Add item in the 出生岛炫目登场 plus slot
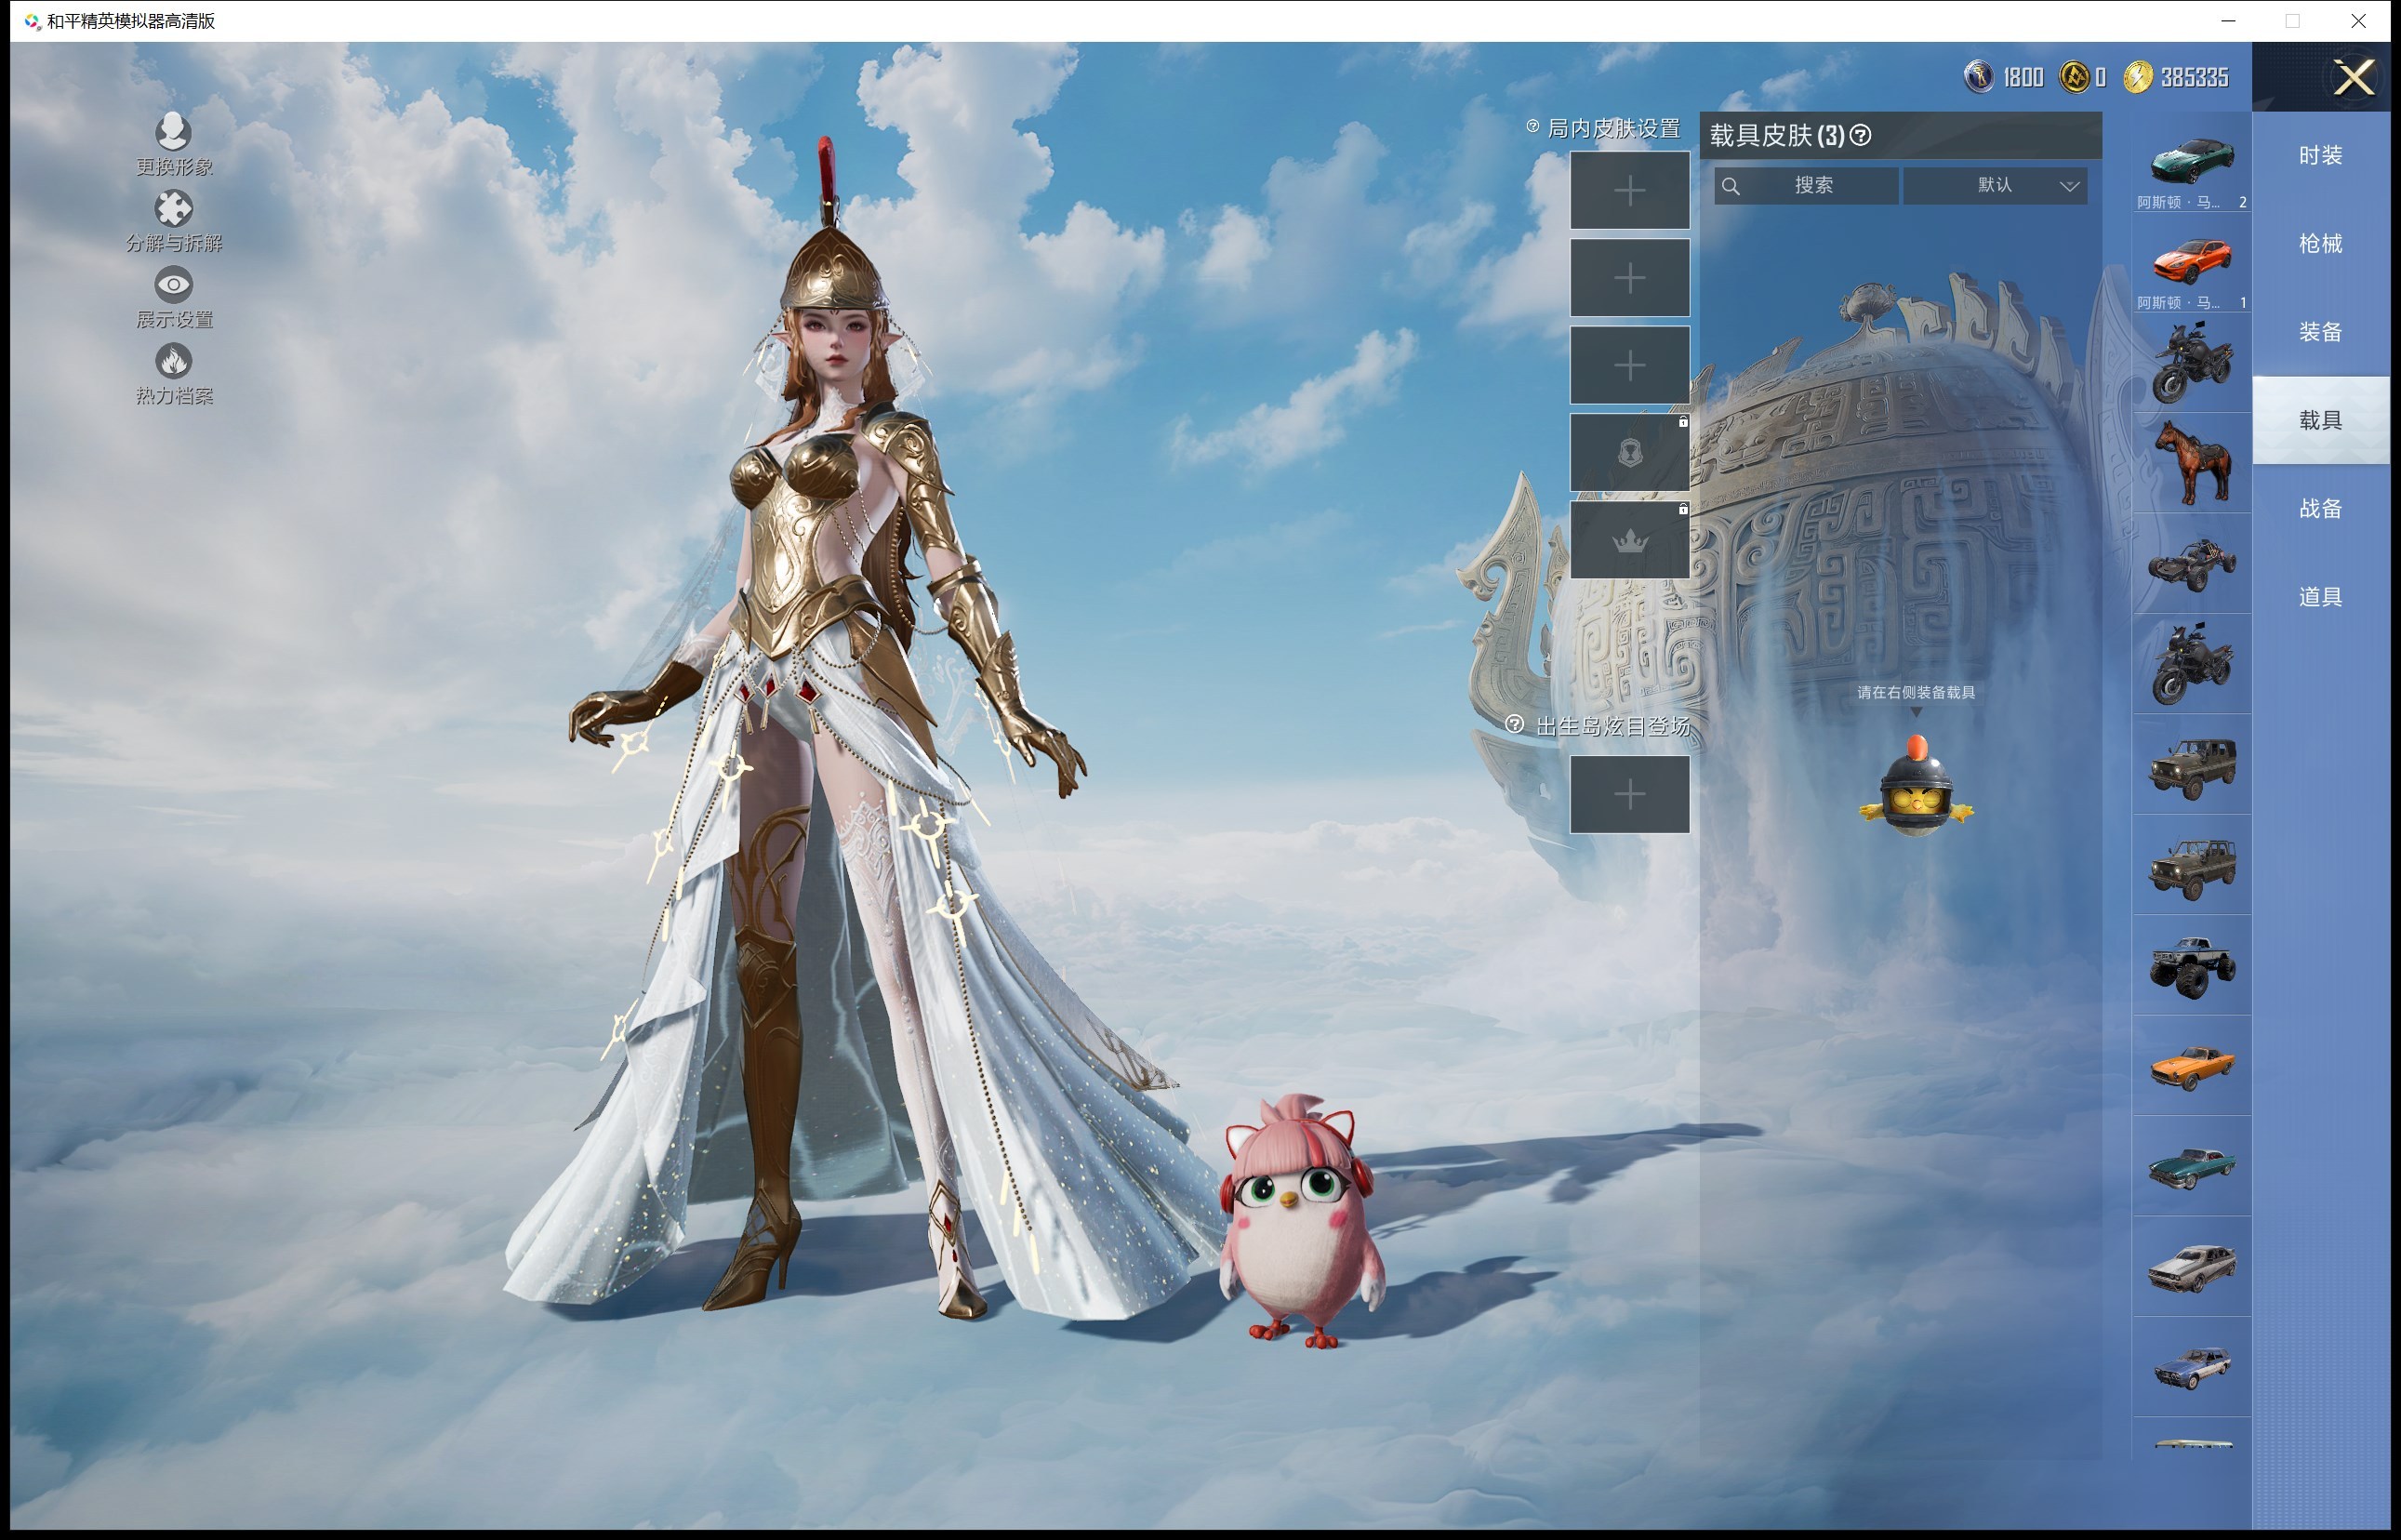The width and height of the screenshot is (2401, 1540). coord(1629,794)
